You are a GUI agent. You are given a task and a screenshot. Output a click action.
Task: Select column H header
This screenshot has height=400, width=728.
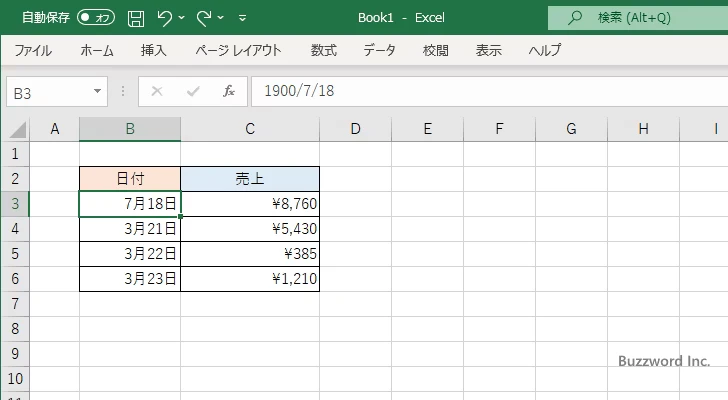pyautogui.click(x=643, y=129)
